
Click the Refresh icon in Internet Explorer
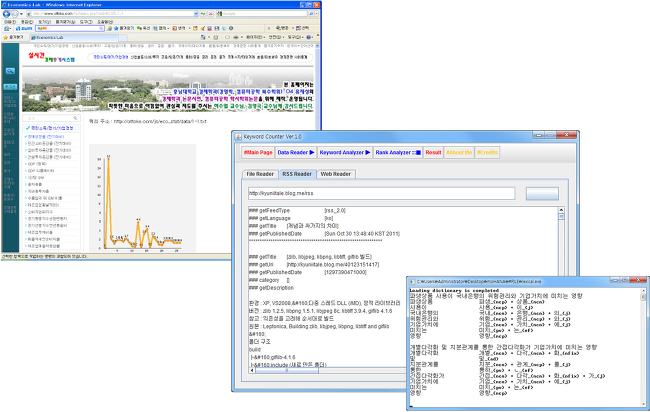203,14
